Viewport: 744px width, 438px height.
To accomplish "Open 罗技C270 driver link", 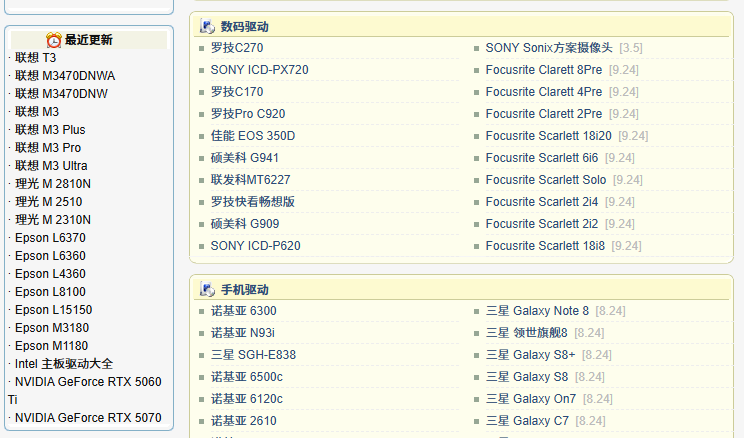I will tap(237, 48).
